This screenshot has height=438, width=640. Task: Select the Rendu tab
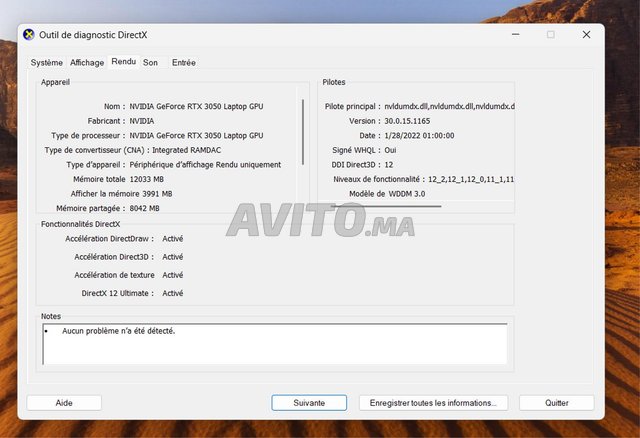click(124, 61)
